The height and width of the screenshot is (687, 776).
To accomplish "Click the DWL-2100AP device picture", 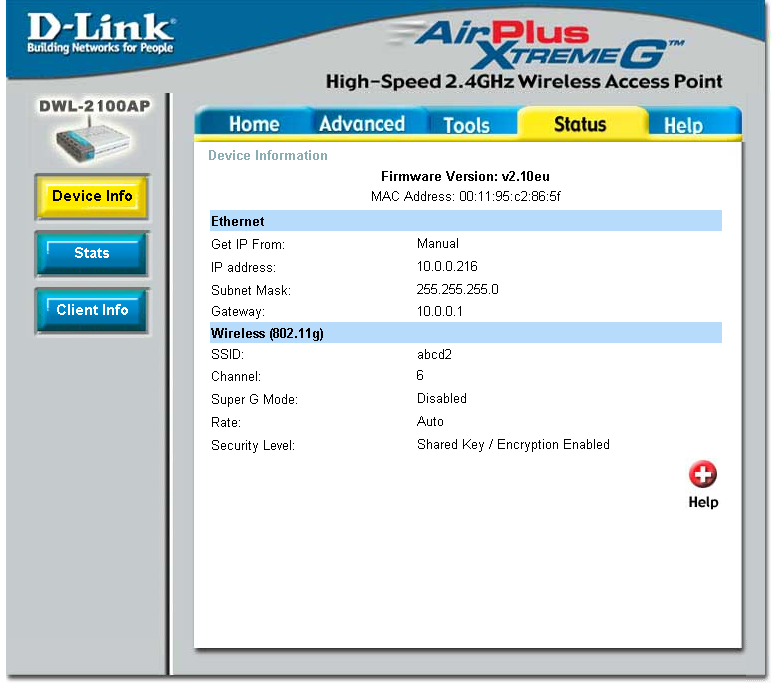I will pyautogui.click(x=92, y=141).
